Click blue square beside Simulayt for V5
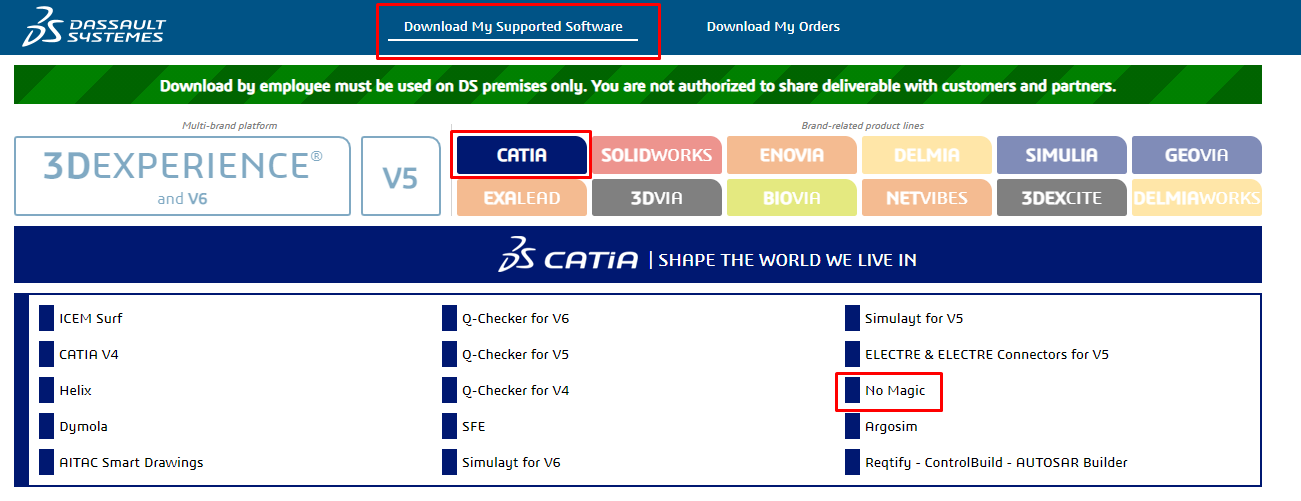This screenshot has width=1301, height=501. pyautogui.click(x=852, y=318)
